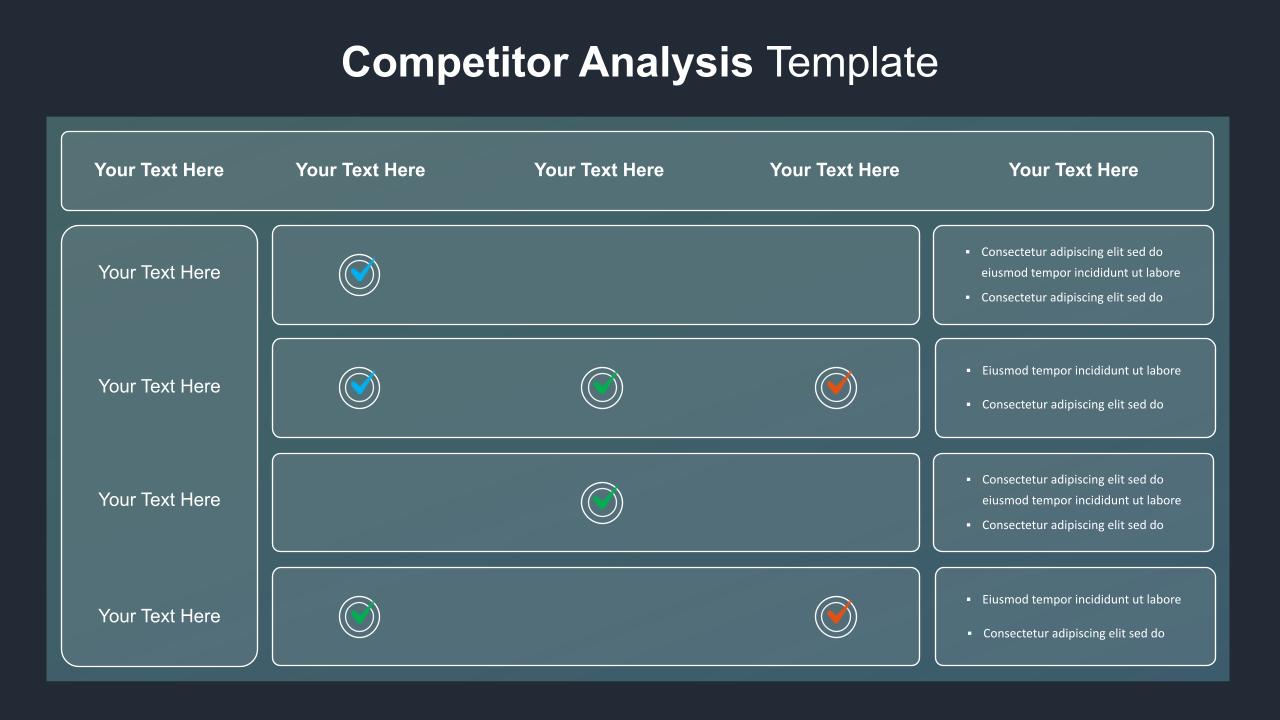
Task: Select third row label in left sidebar
Action: point(159,499)
